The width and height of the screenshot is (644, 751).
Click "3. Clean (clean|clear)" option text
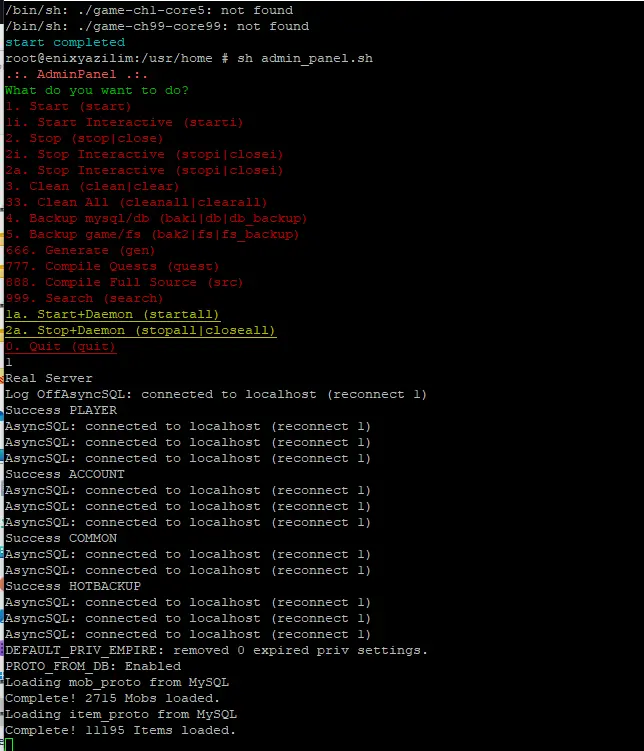click(92, 186)
